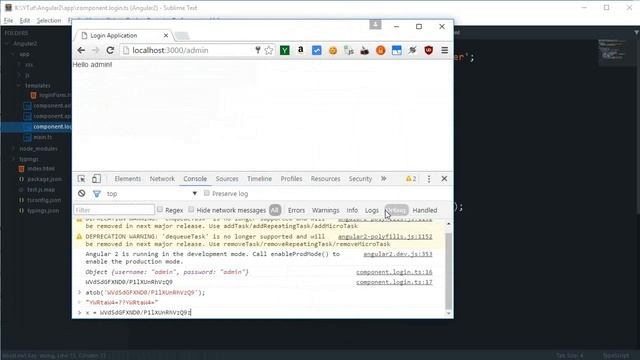Select index.html in Sublime sidebar
This screenshot has height=360, width=640.
tap(41, 169)
